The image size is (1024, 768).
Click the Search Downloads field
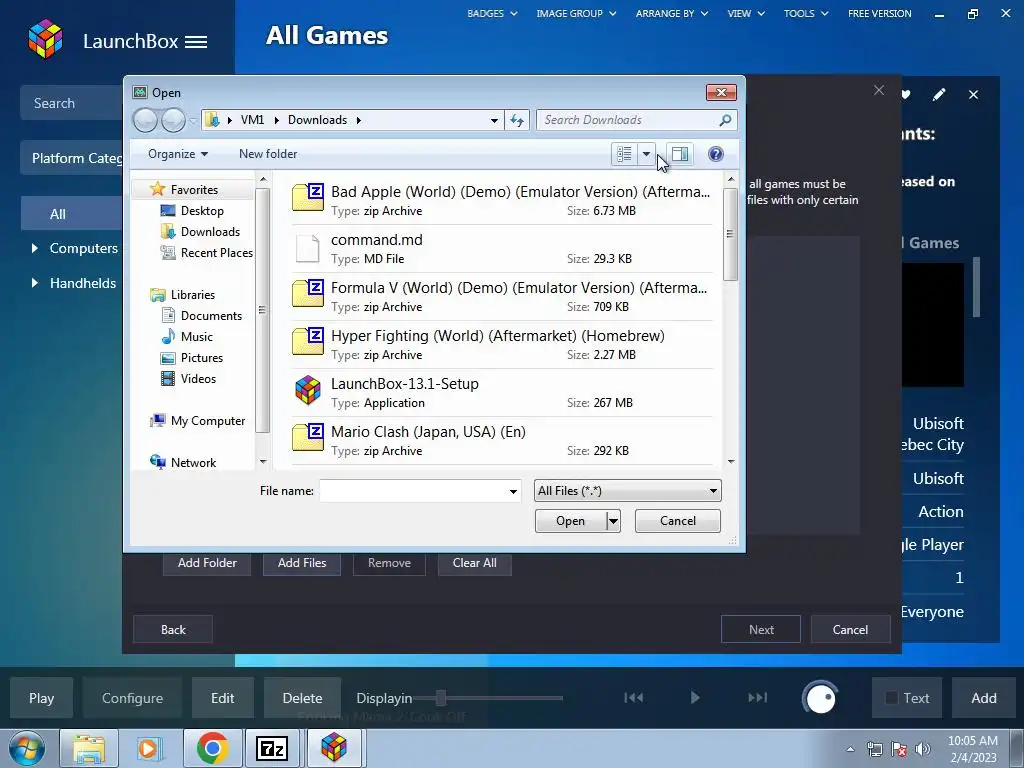[627, 120]
